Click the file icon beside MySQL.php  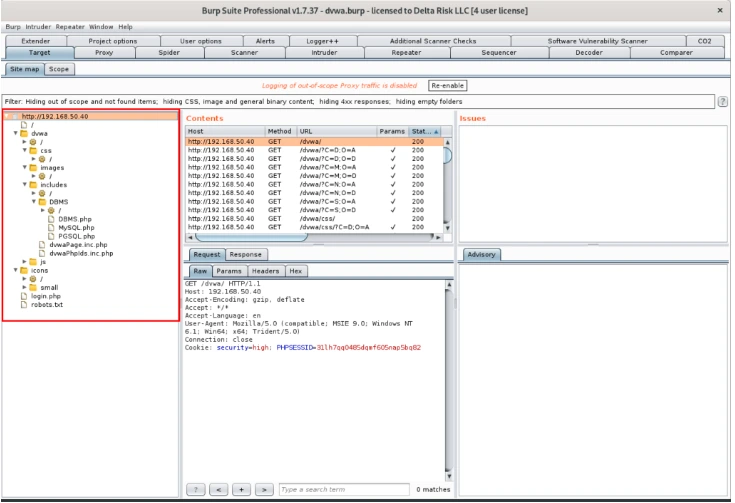(x=51, y=227)
